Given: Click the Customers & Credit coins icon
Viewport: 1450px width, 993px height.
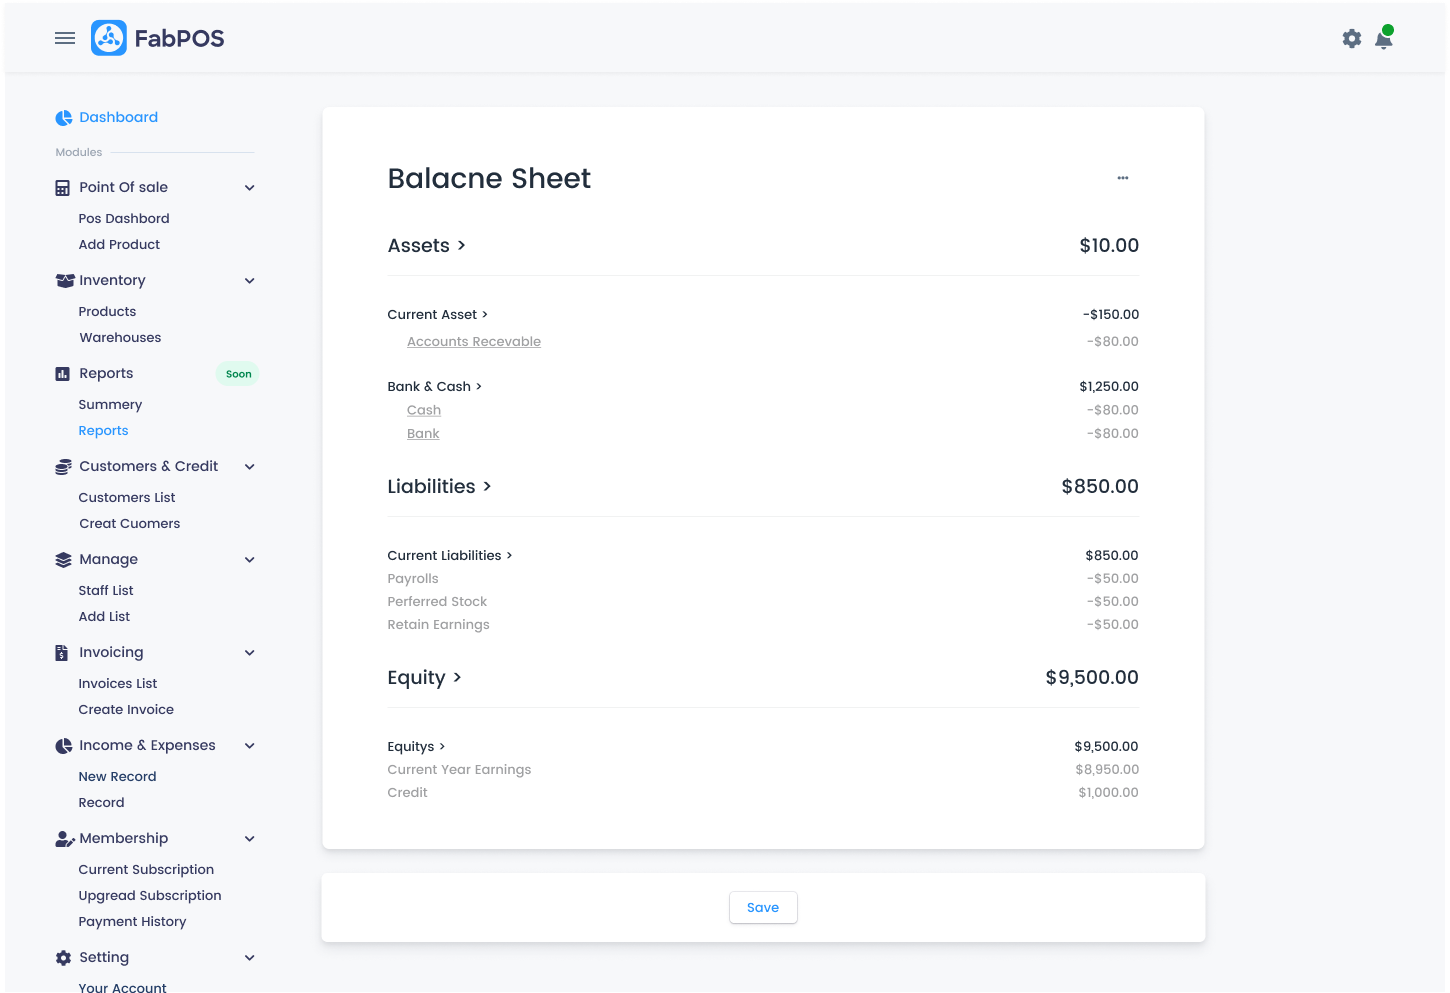Looking at the screenshot, I should click(x=63, y=467).
